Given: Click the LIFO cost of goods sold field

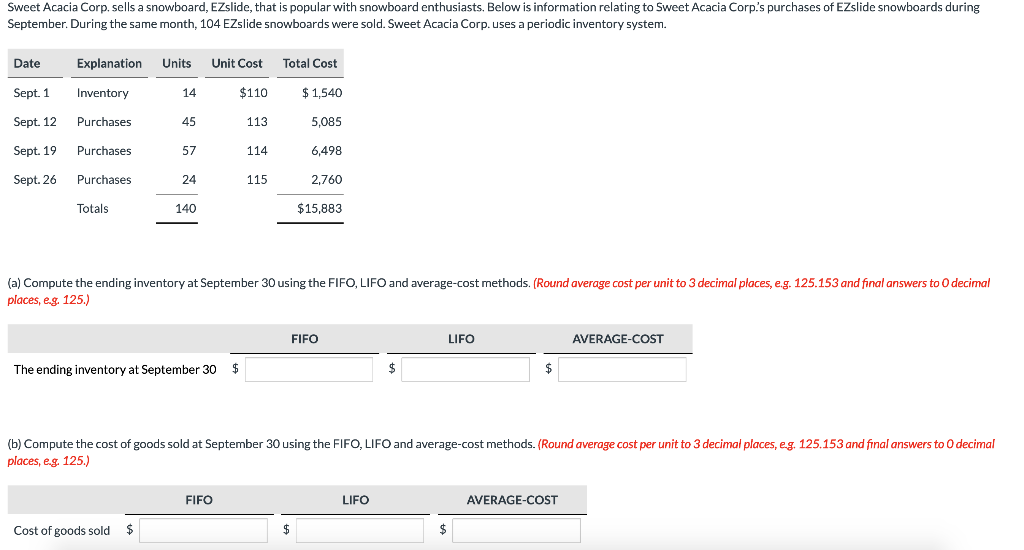Looking at the screenshot, I should pos(360,530).
